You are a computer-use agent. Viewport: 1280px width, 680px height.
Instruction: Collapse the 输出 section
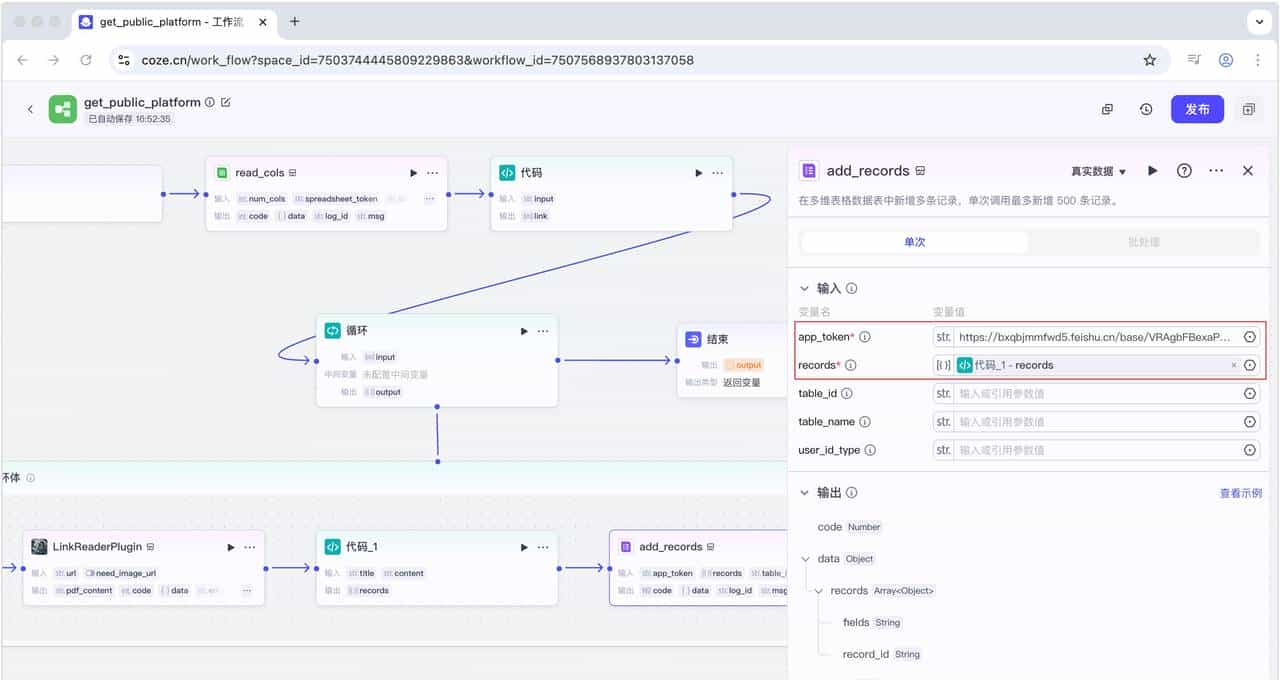tap(806, 493)
